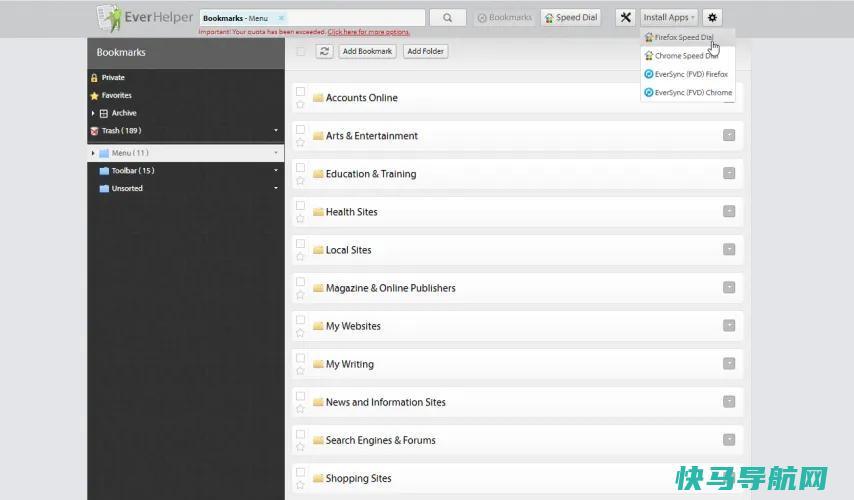Switch to the Bookmarks tab
The width and height of the screenshot is (854, 500).
504,17
